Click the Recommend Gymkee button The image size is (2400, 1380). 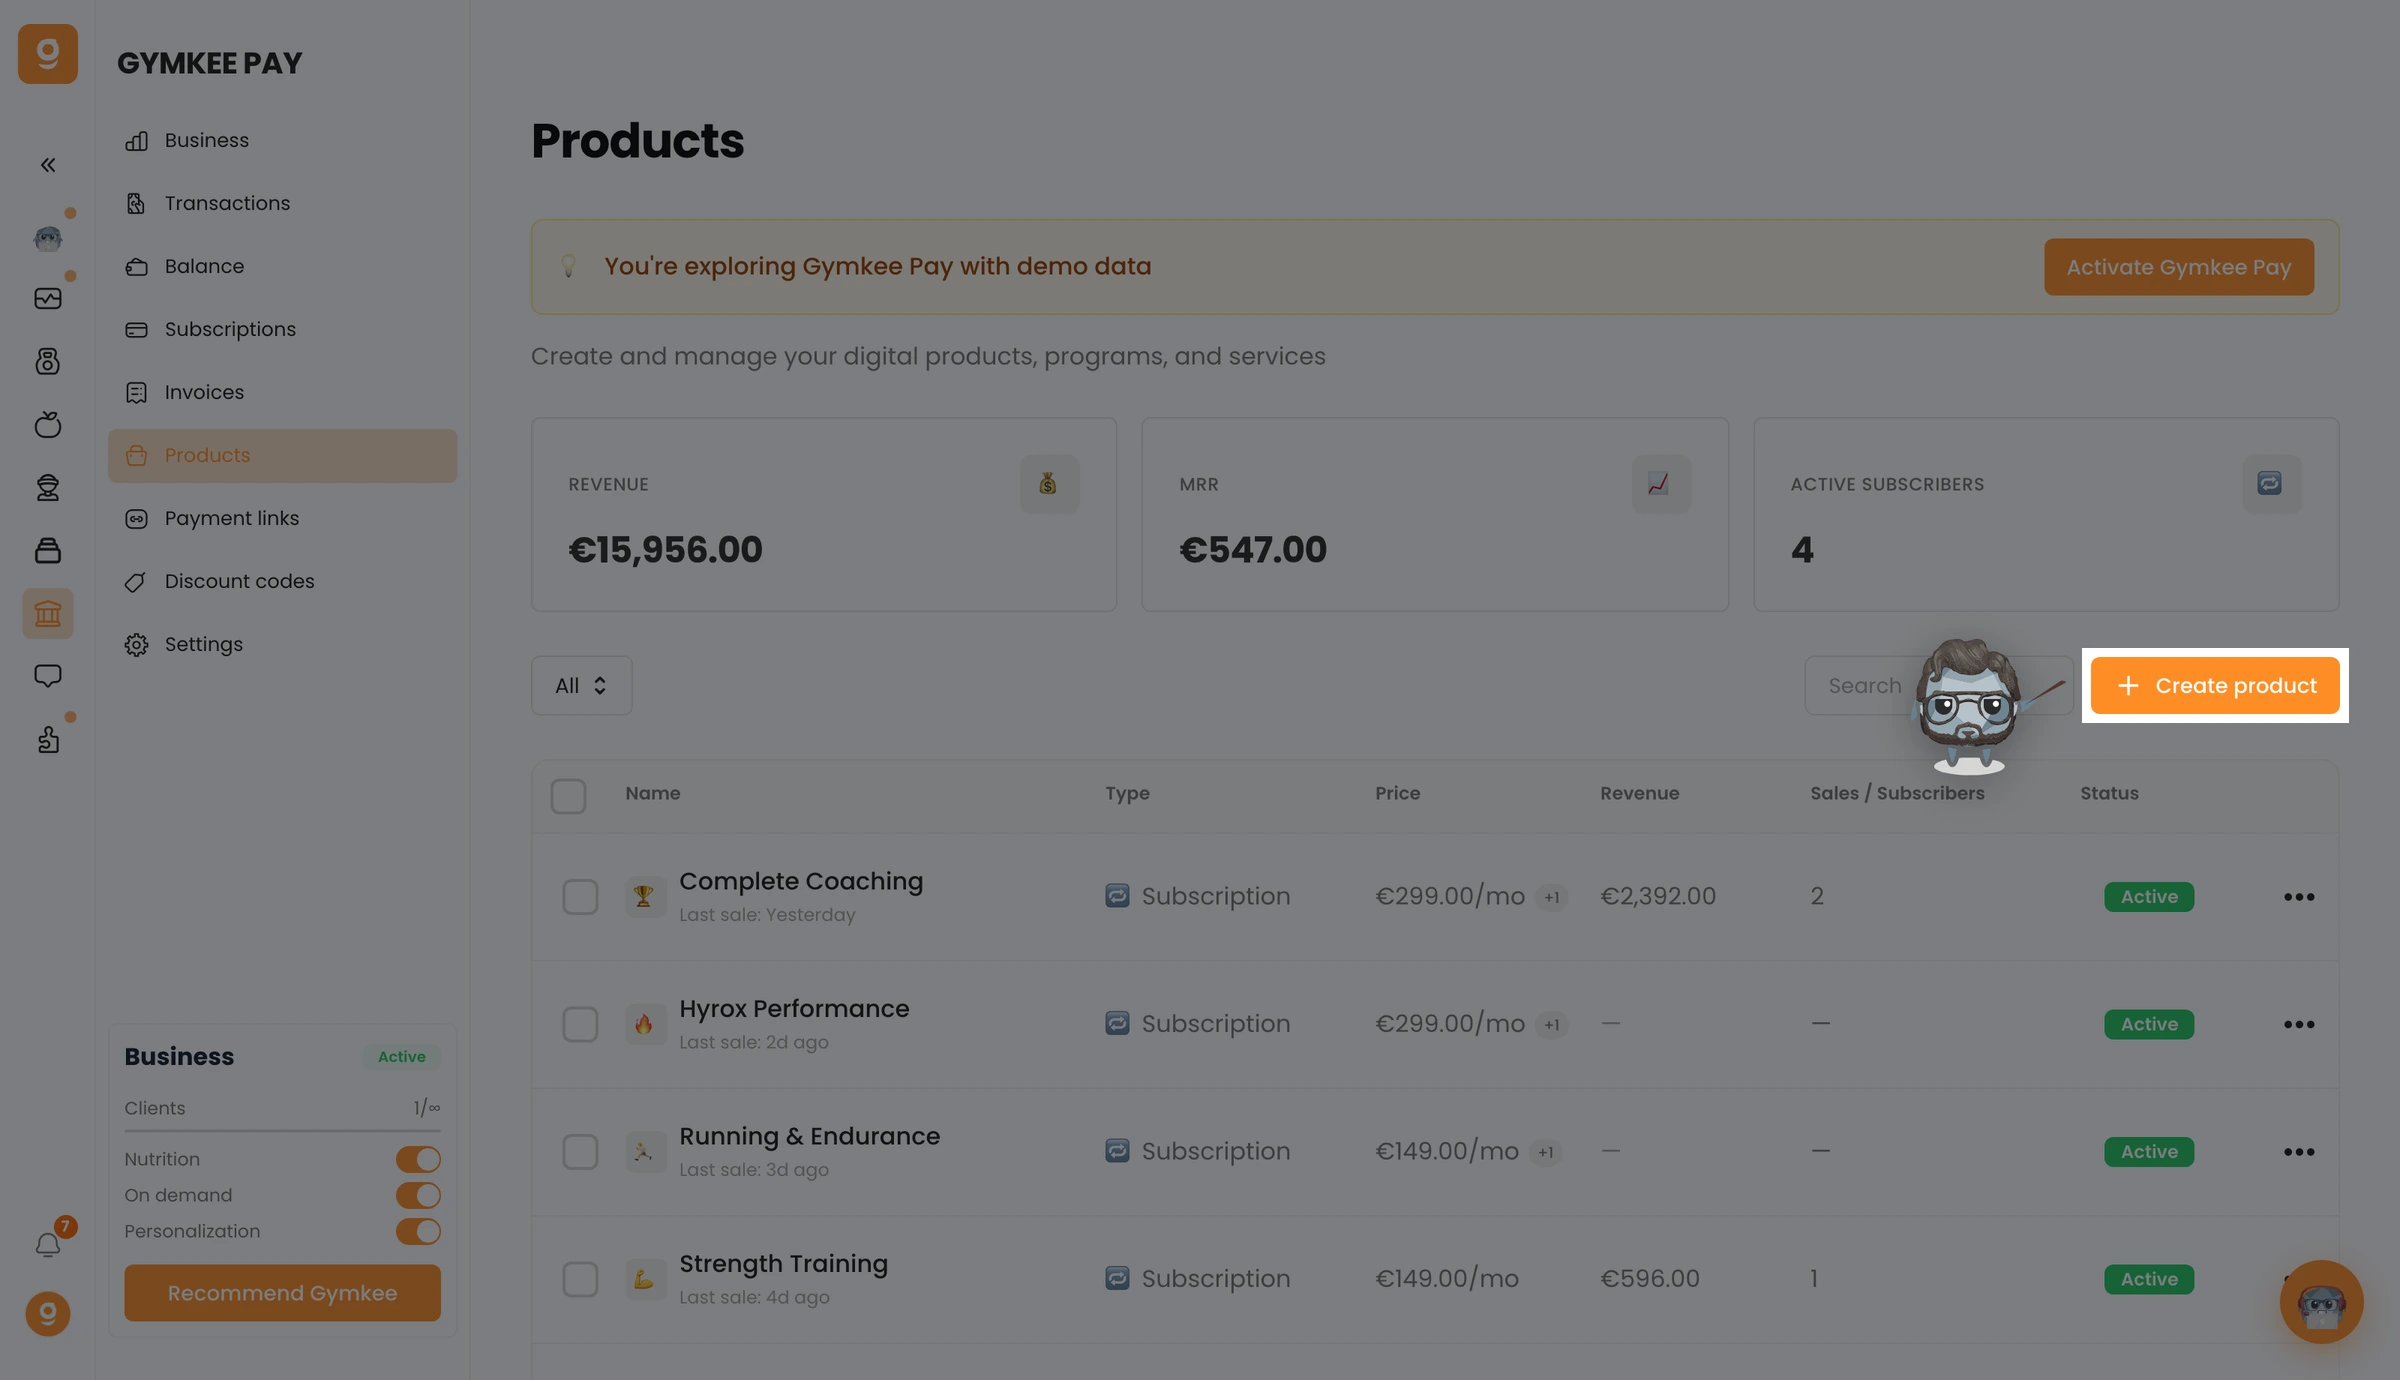[282, 1293]
